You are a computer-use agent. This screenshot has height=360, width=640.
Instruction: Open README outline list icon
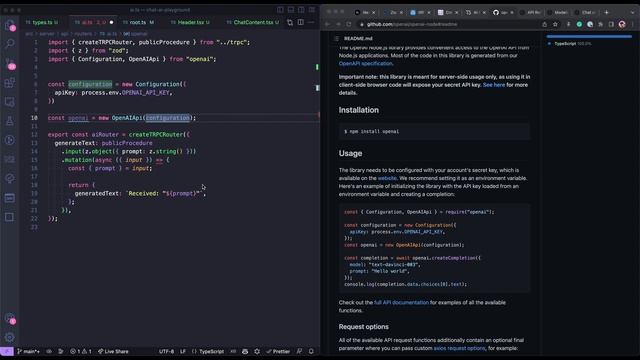click(x=336, y=38)
